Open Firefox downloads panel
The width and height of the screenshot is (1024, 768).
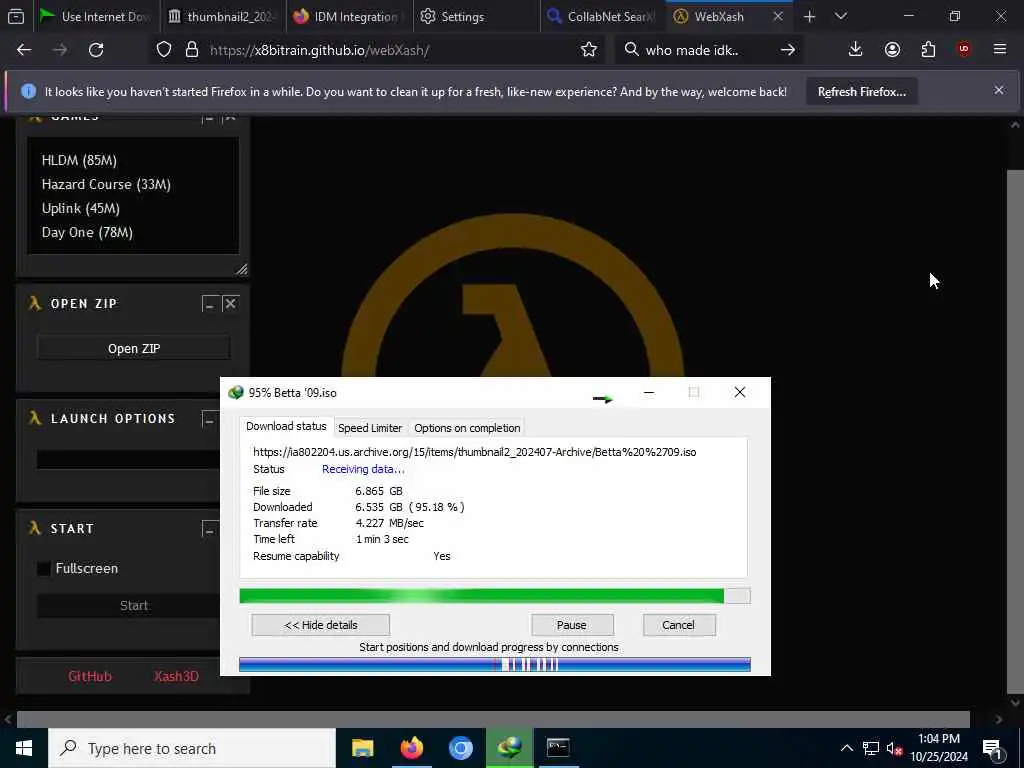point(855,50)
